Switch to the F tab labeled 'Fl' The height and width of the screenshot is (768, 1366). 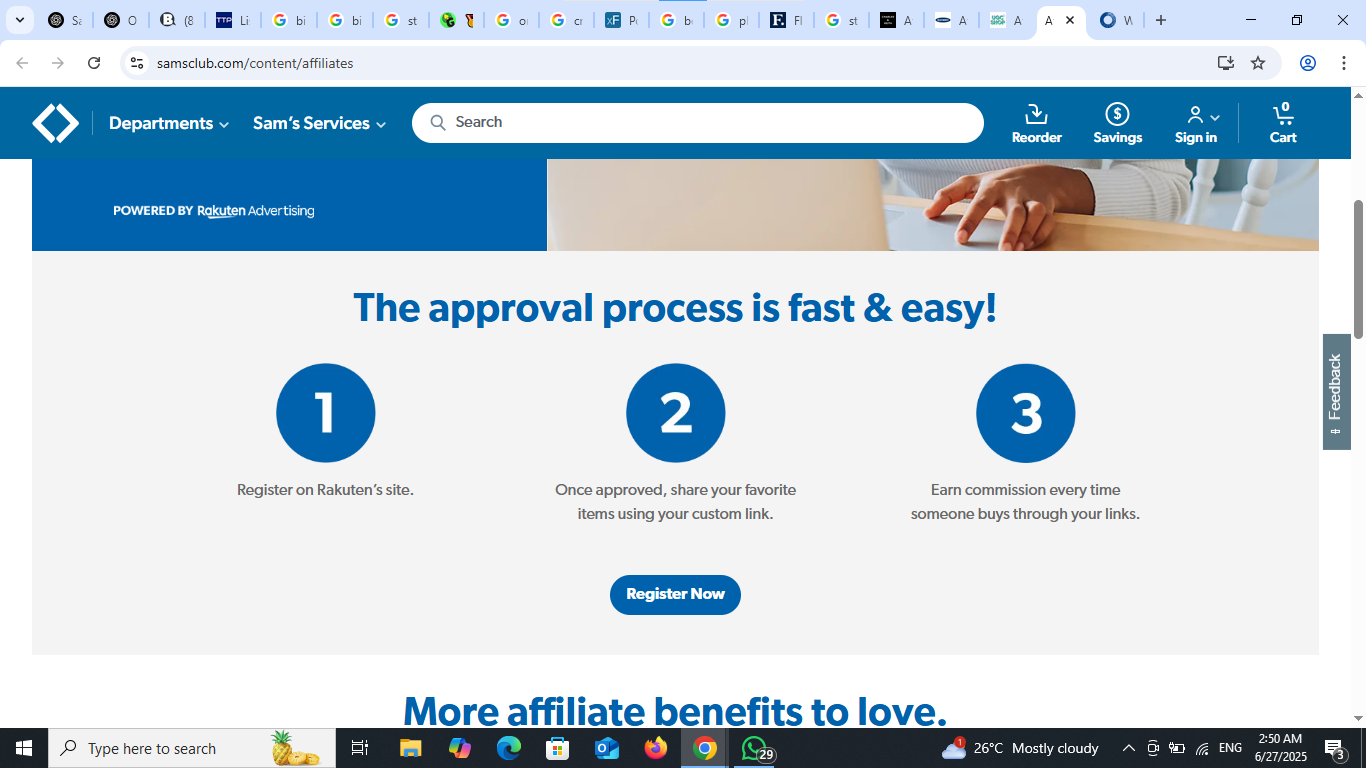click(x=787, y=20)
